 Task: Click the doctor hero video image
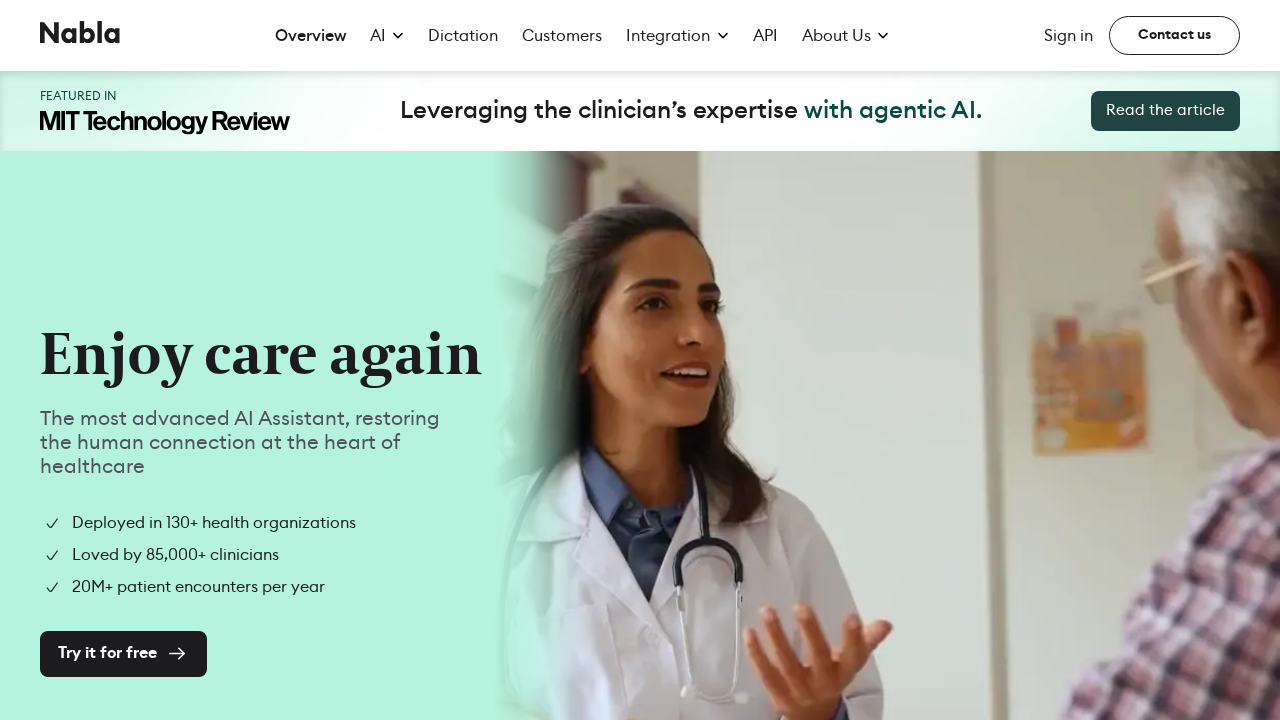885,435
